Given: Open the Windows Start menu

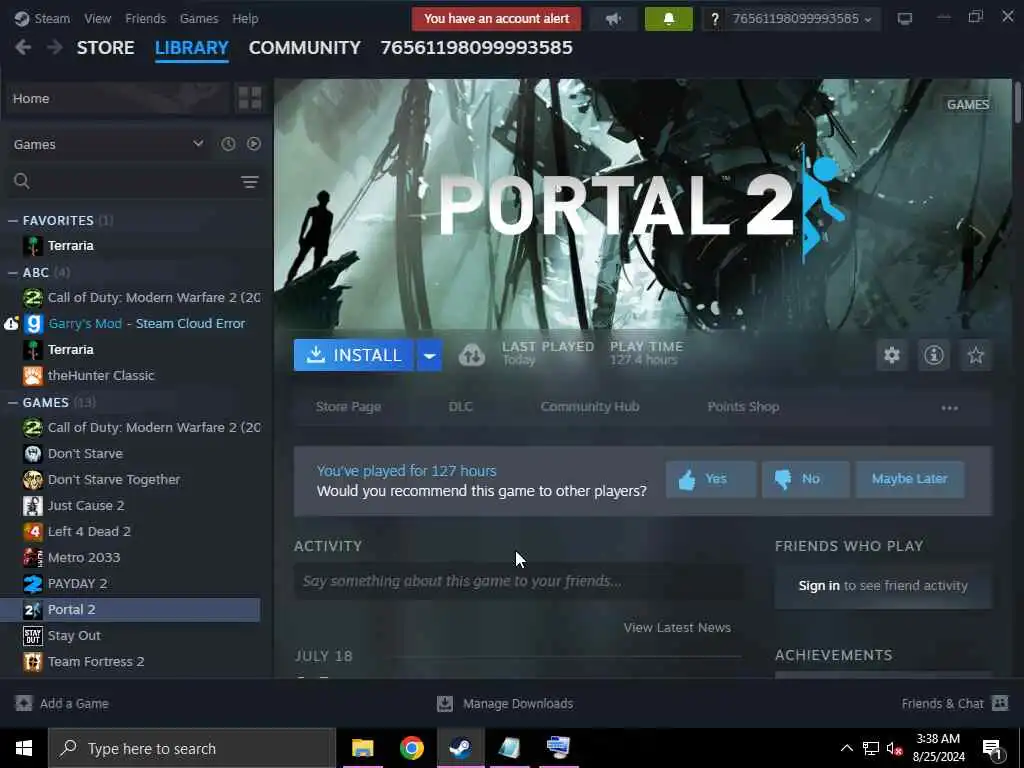Looking at the screenshot, I should tap(24, 748).
